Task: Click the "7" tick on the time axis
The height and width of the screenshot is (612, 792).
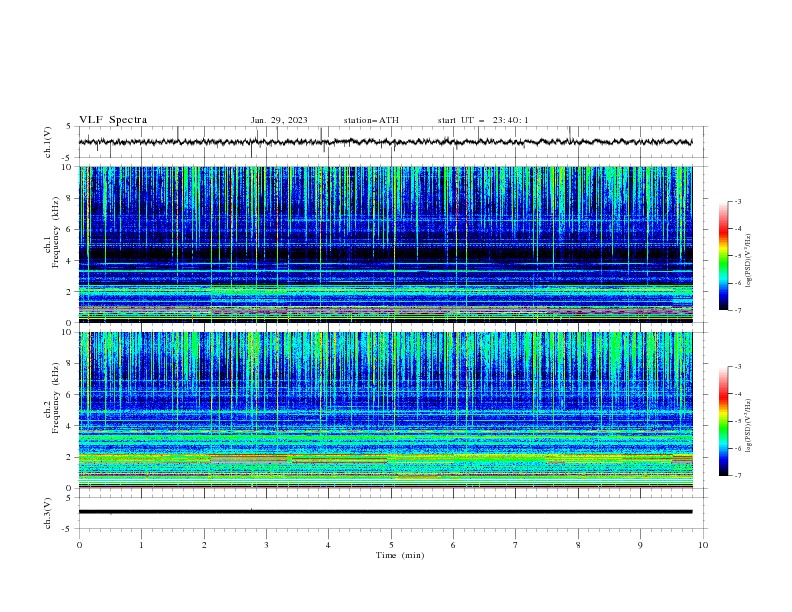Action: click(x=516, y=545)
